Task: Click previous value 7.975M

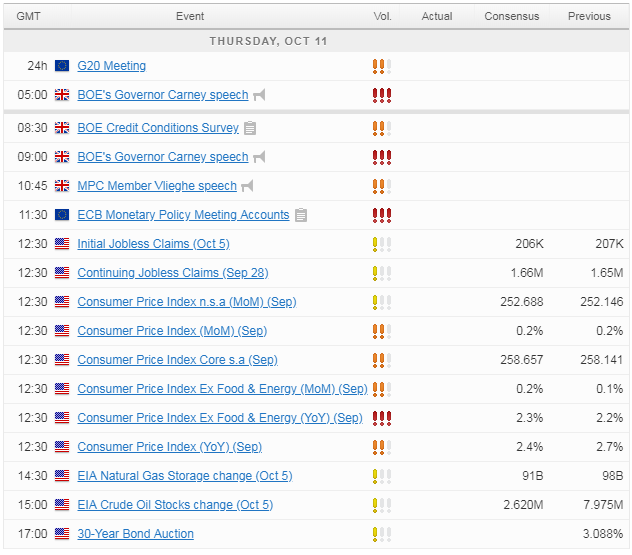Action: [x=603, y=505]
